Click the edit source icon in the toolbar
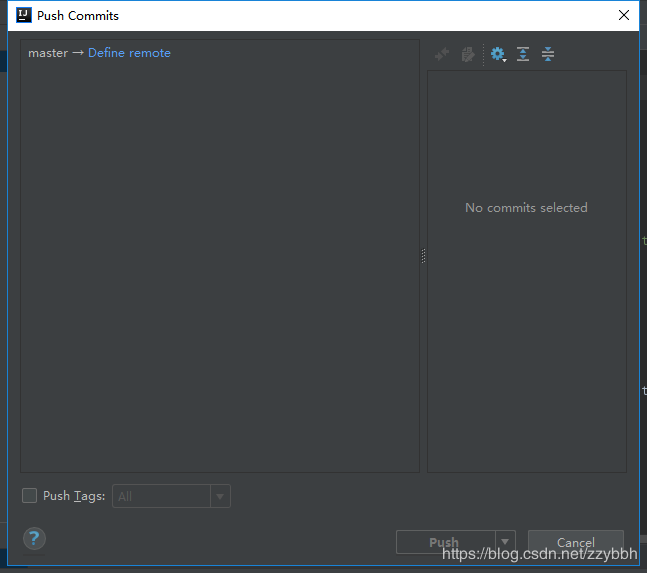 pos(468,54)
